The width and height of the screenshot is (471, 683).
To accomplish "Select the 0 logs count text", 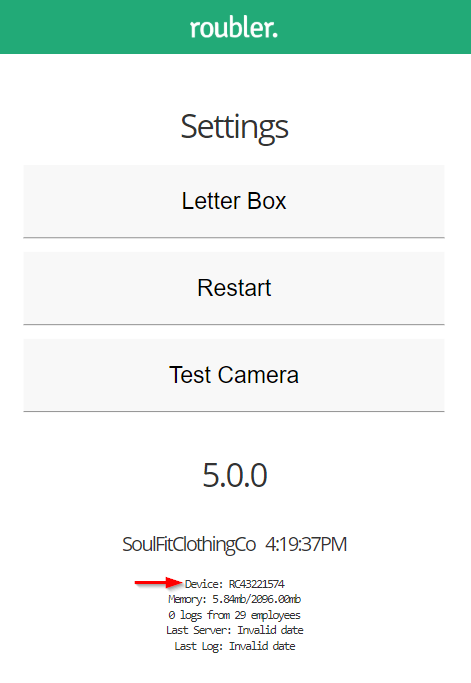I will [x=185, y=615].
